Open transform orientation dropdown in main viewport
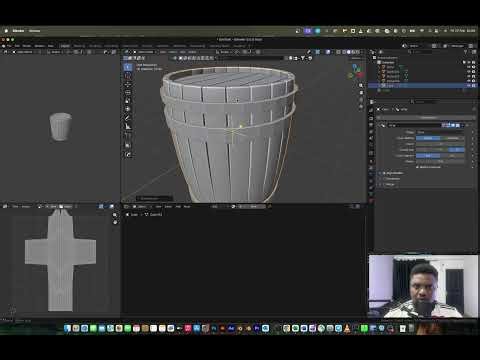The height and width of the screenshot is (360, 480). pos(224,52)
